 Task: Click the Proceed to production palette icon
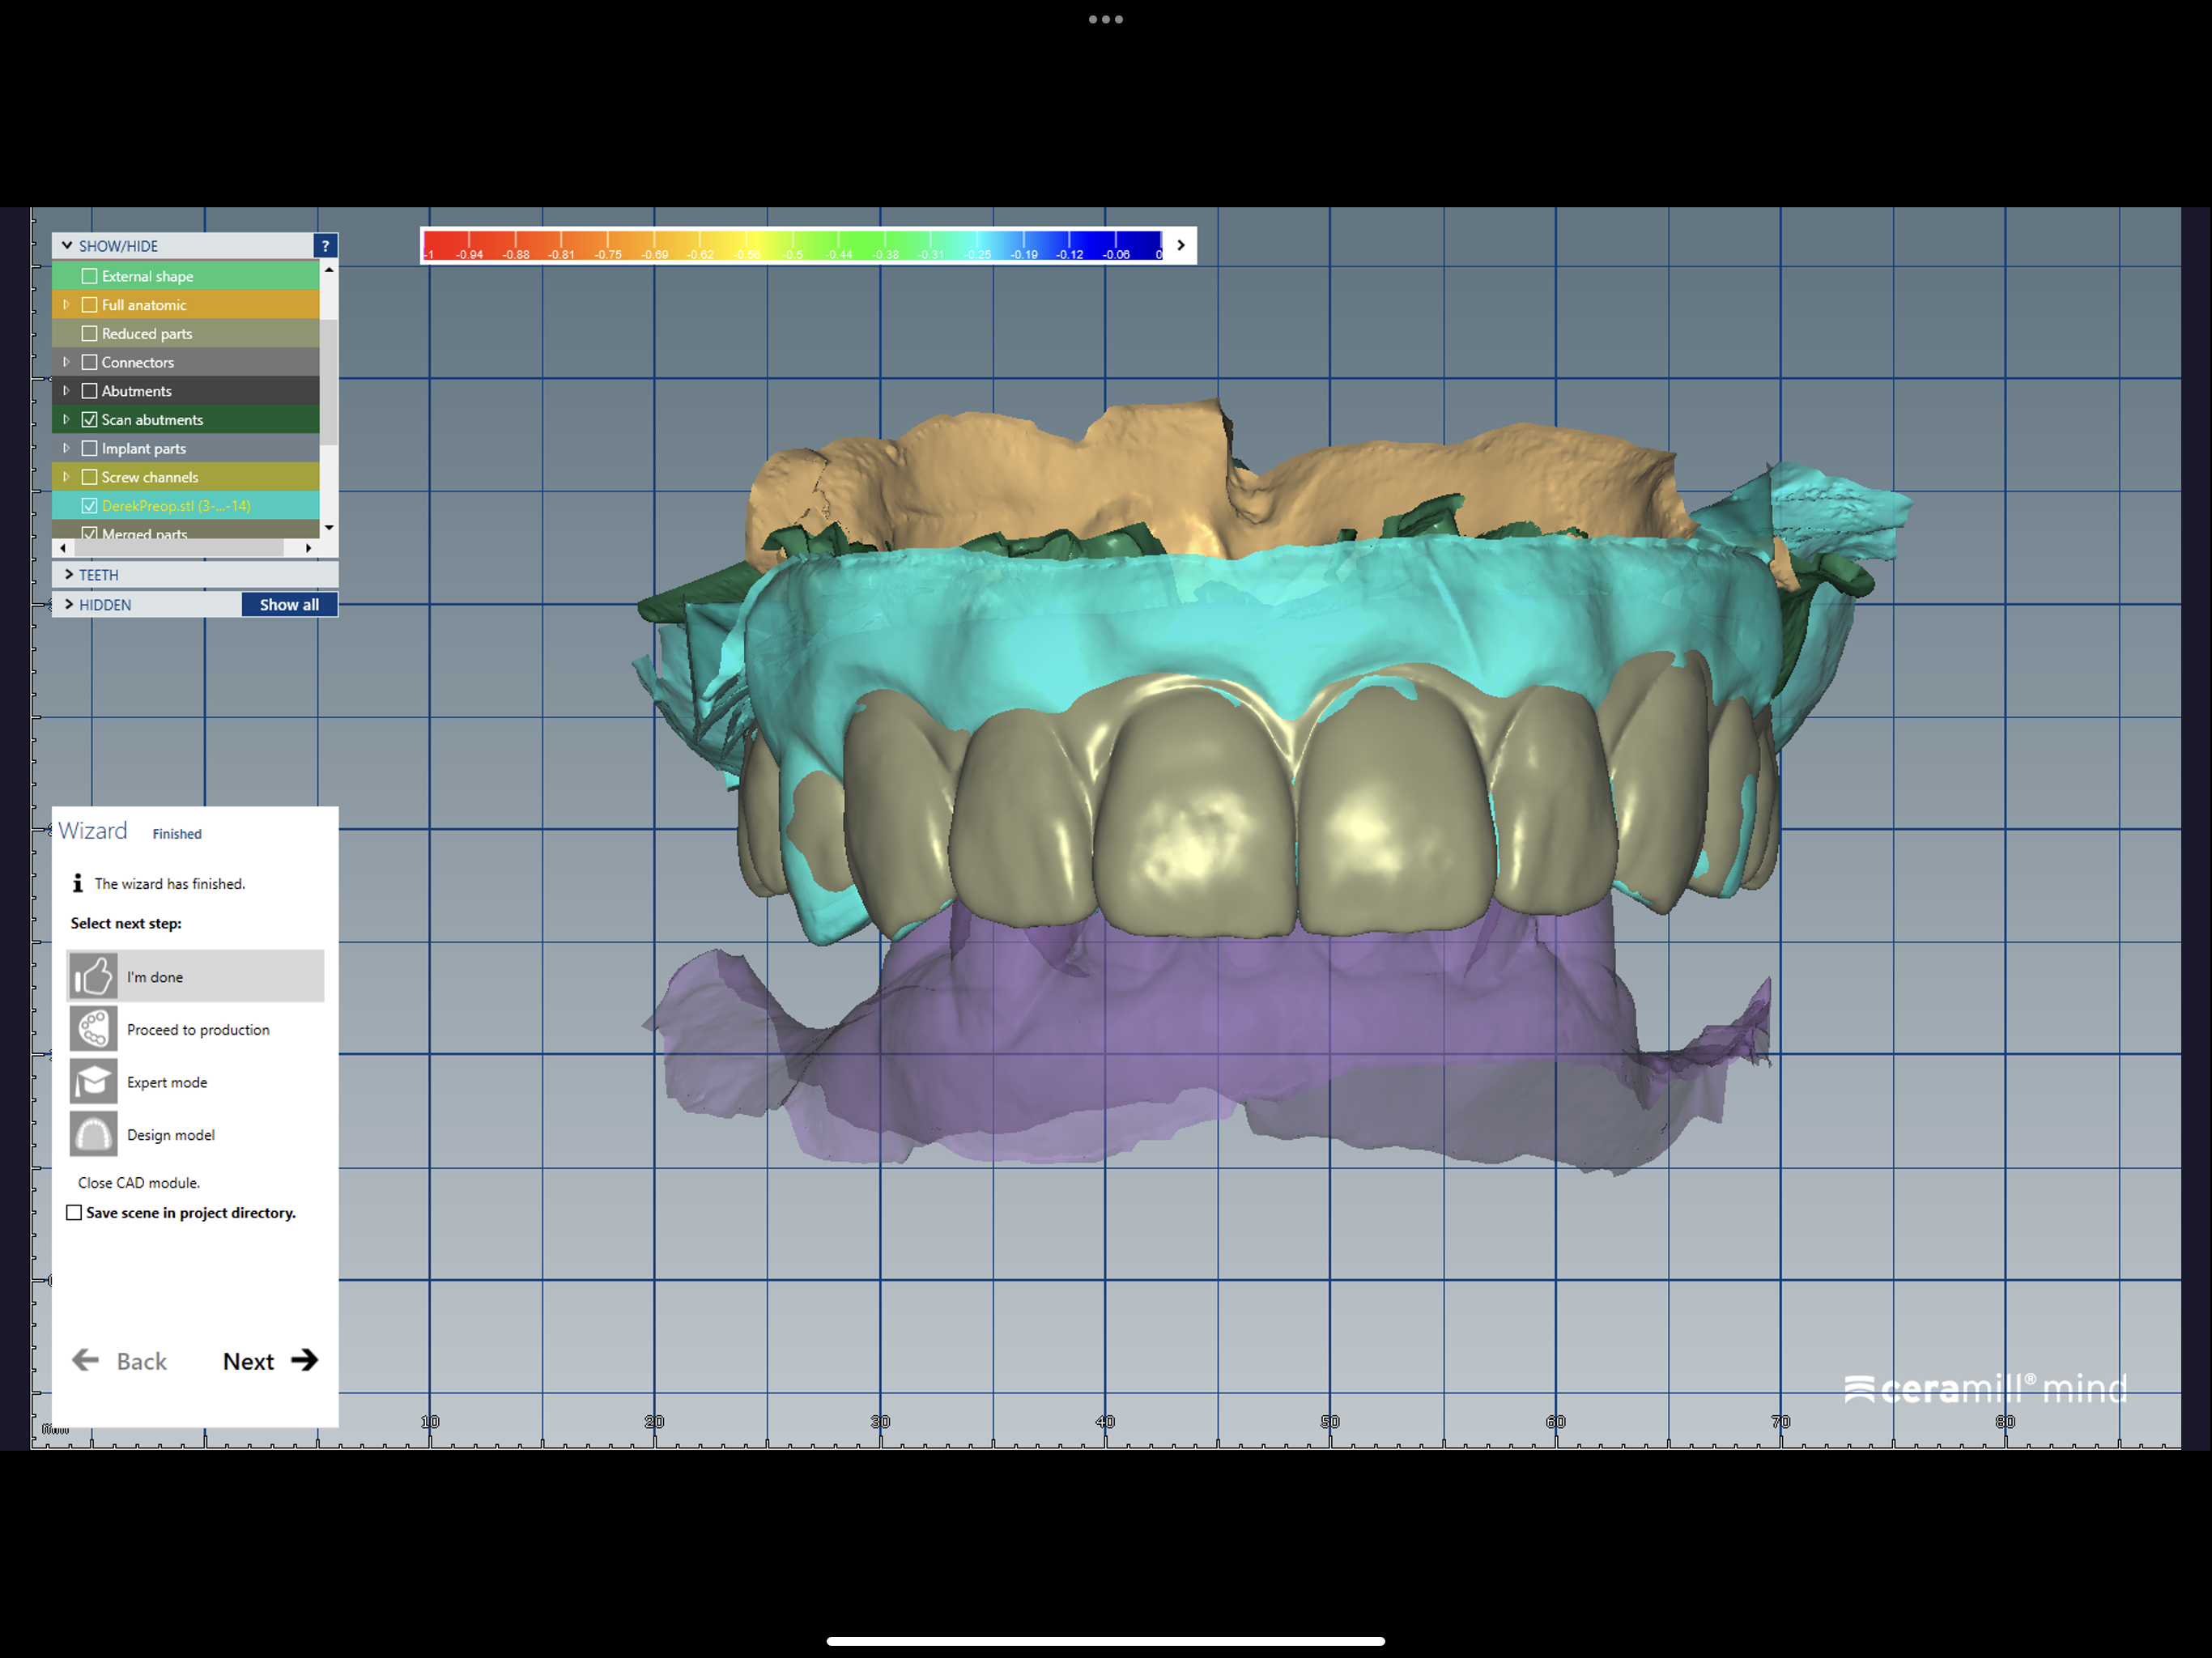tap(92, 1029)
